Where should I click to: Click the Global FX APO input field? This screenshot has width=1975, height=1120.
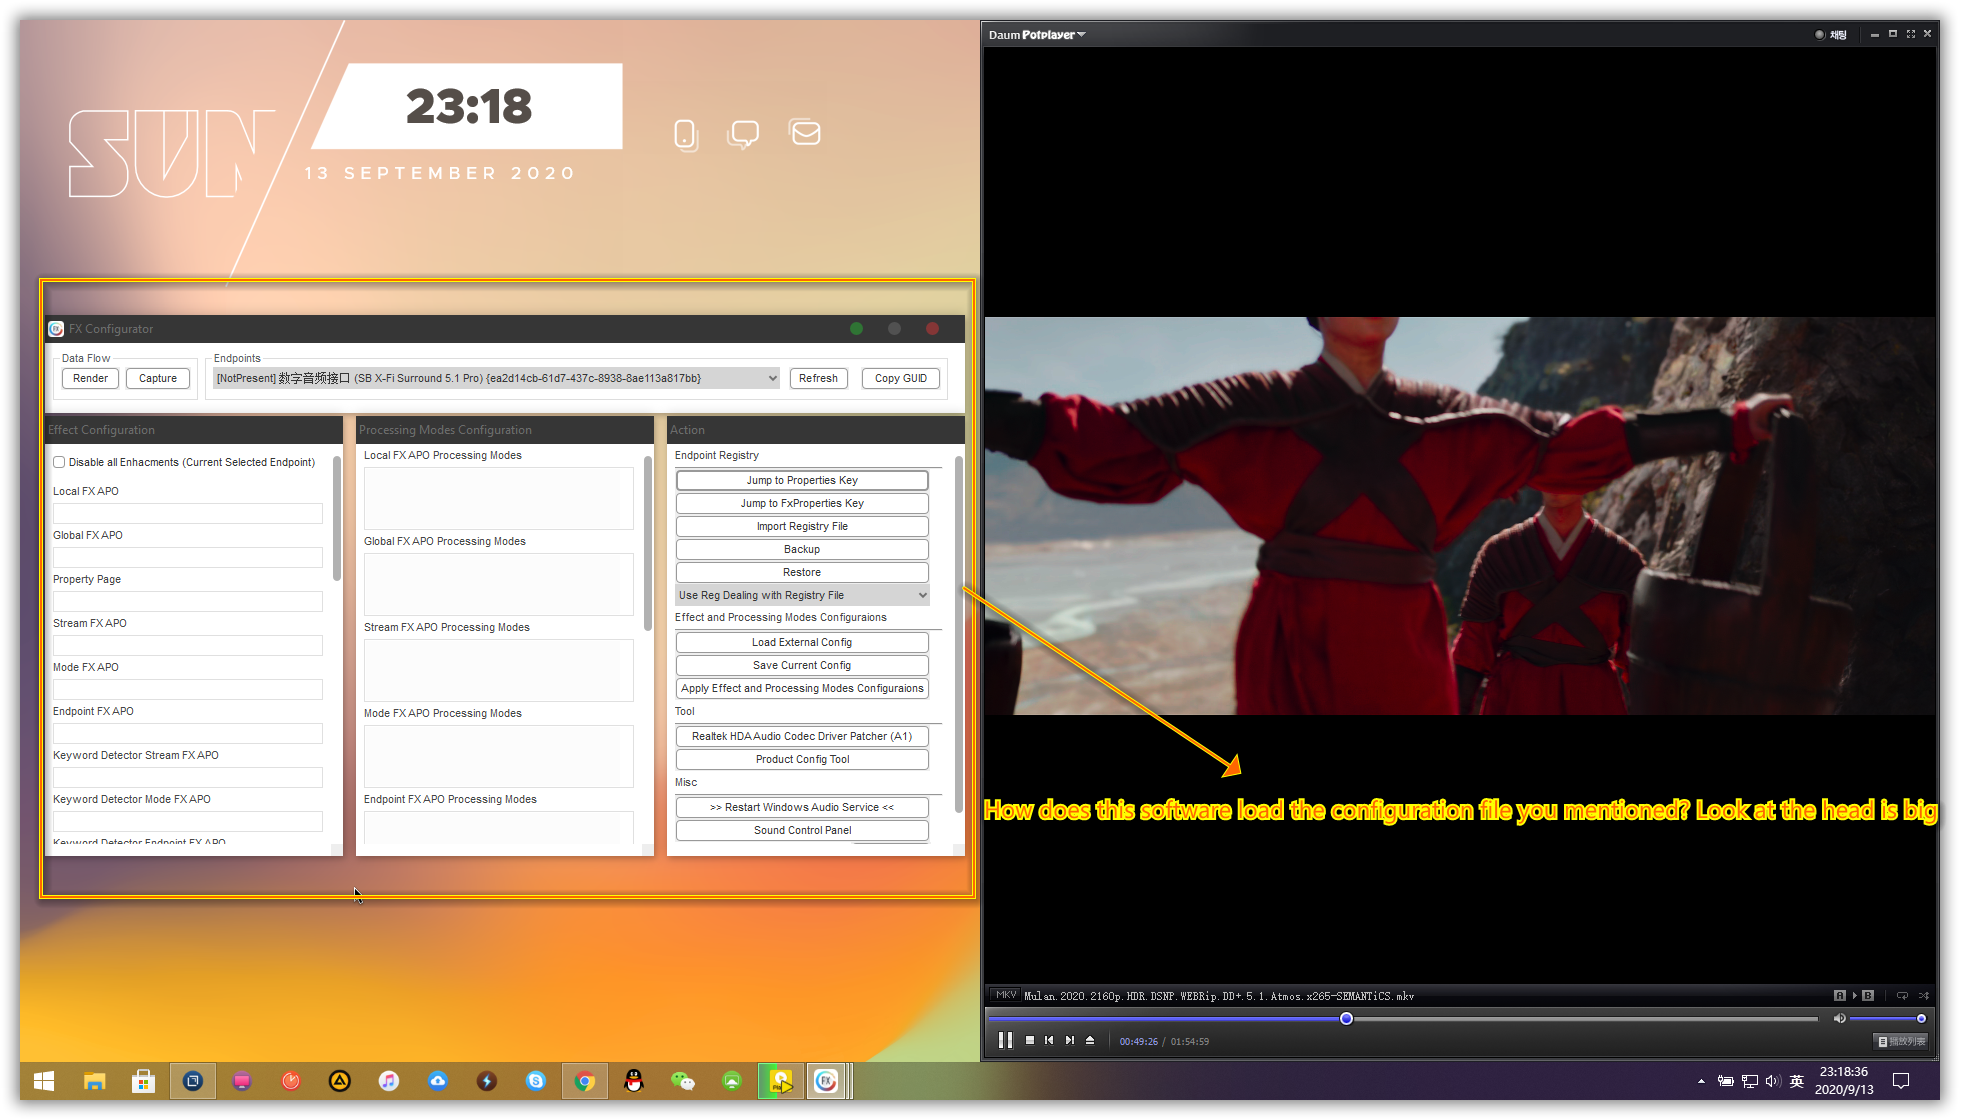click(x=188, y=557)
